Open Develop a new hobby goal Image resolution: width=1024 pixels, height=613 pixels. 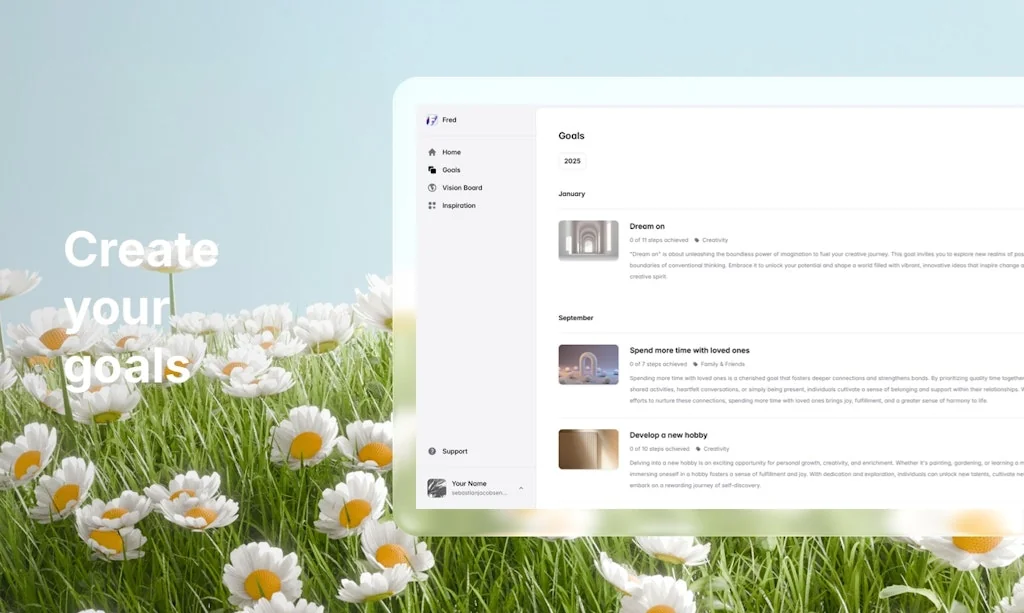click(668, 435)
